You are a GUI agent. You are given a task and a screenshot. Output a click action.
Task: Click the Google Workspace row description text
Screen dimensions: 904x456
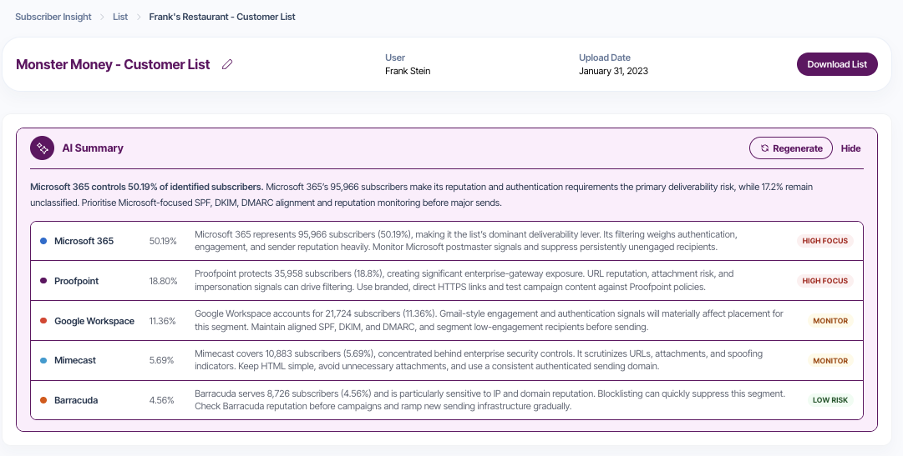pyautogui.click(x=489, y=321)
